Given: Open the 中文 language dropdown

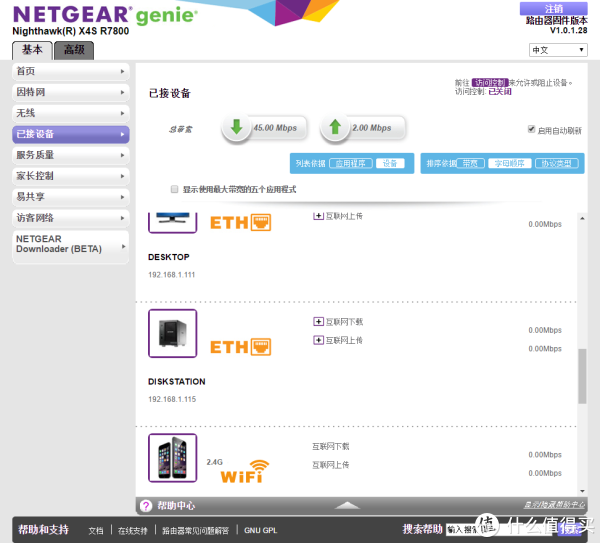Looking at the screenshot, I should pos(558,50).
